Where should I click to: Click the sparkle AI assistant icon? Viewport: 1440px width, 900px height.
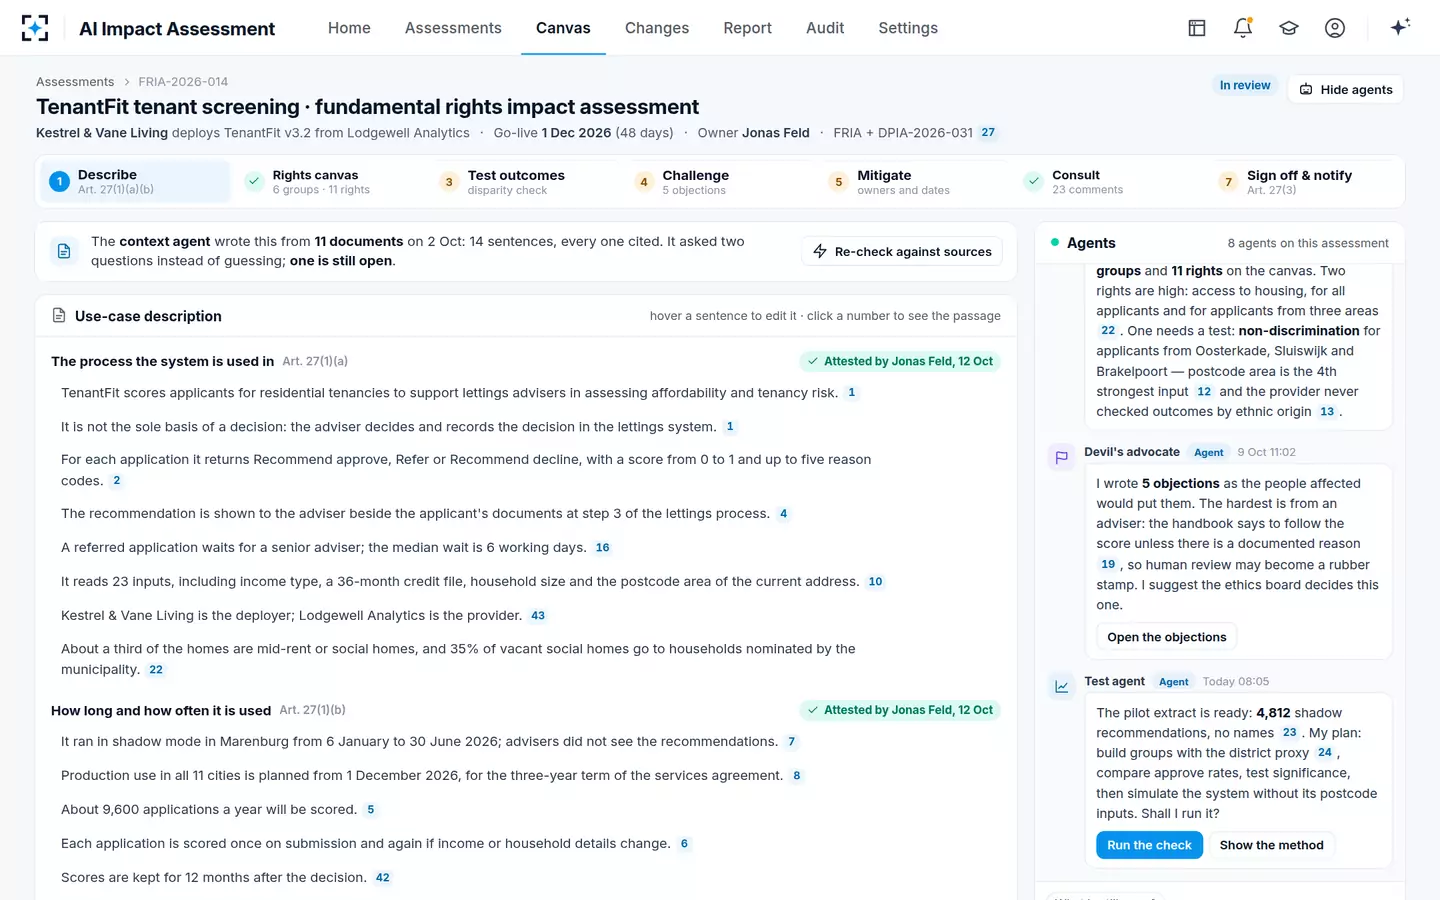point(1400,27)
